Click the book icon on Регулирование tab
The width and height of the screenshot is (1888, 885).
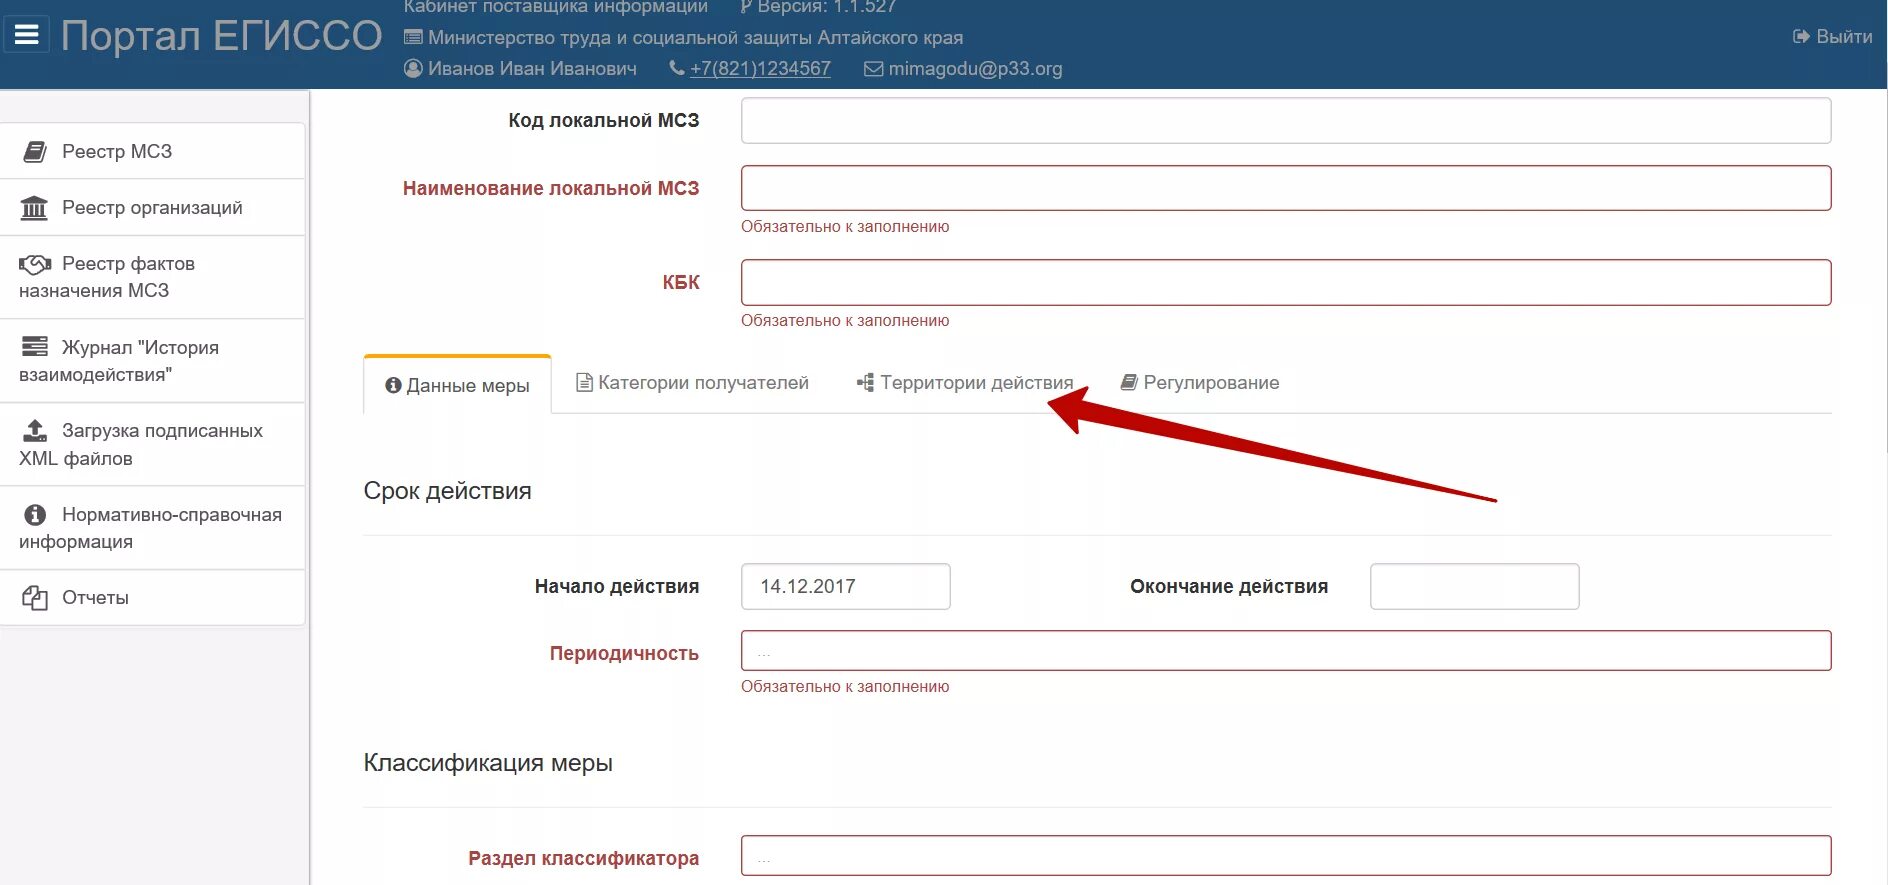point(1129,382)
